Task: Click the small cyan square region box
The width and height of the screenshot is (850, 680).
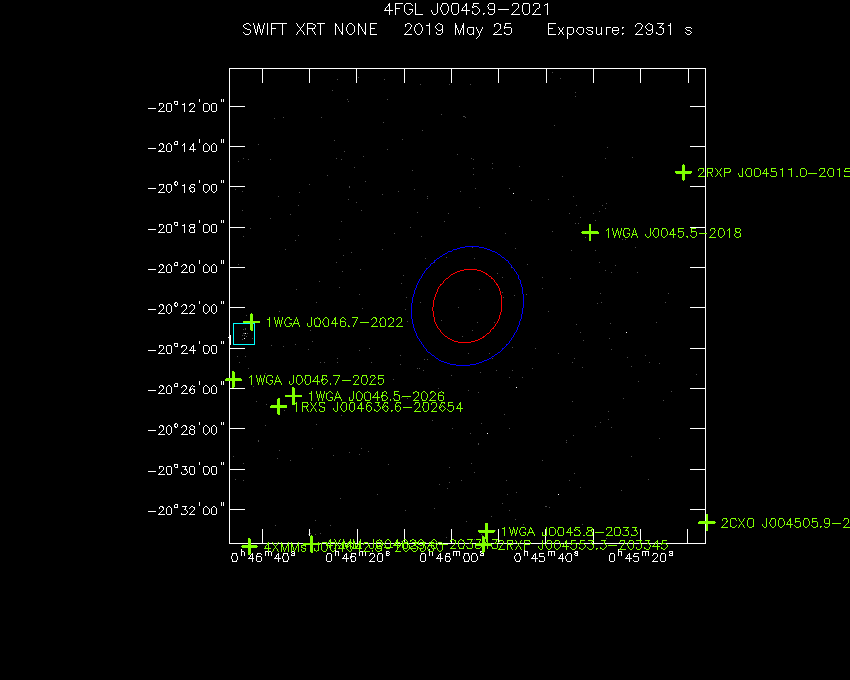Action: point(244,334)
